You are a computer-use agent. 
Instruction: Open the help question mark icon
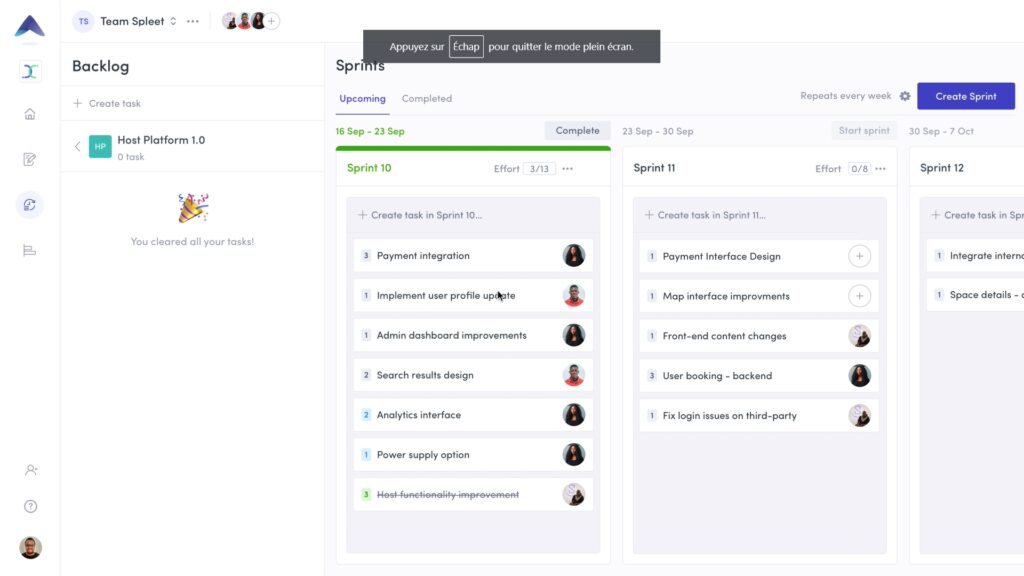[30, 506]
